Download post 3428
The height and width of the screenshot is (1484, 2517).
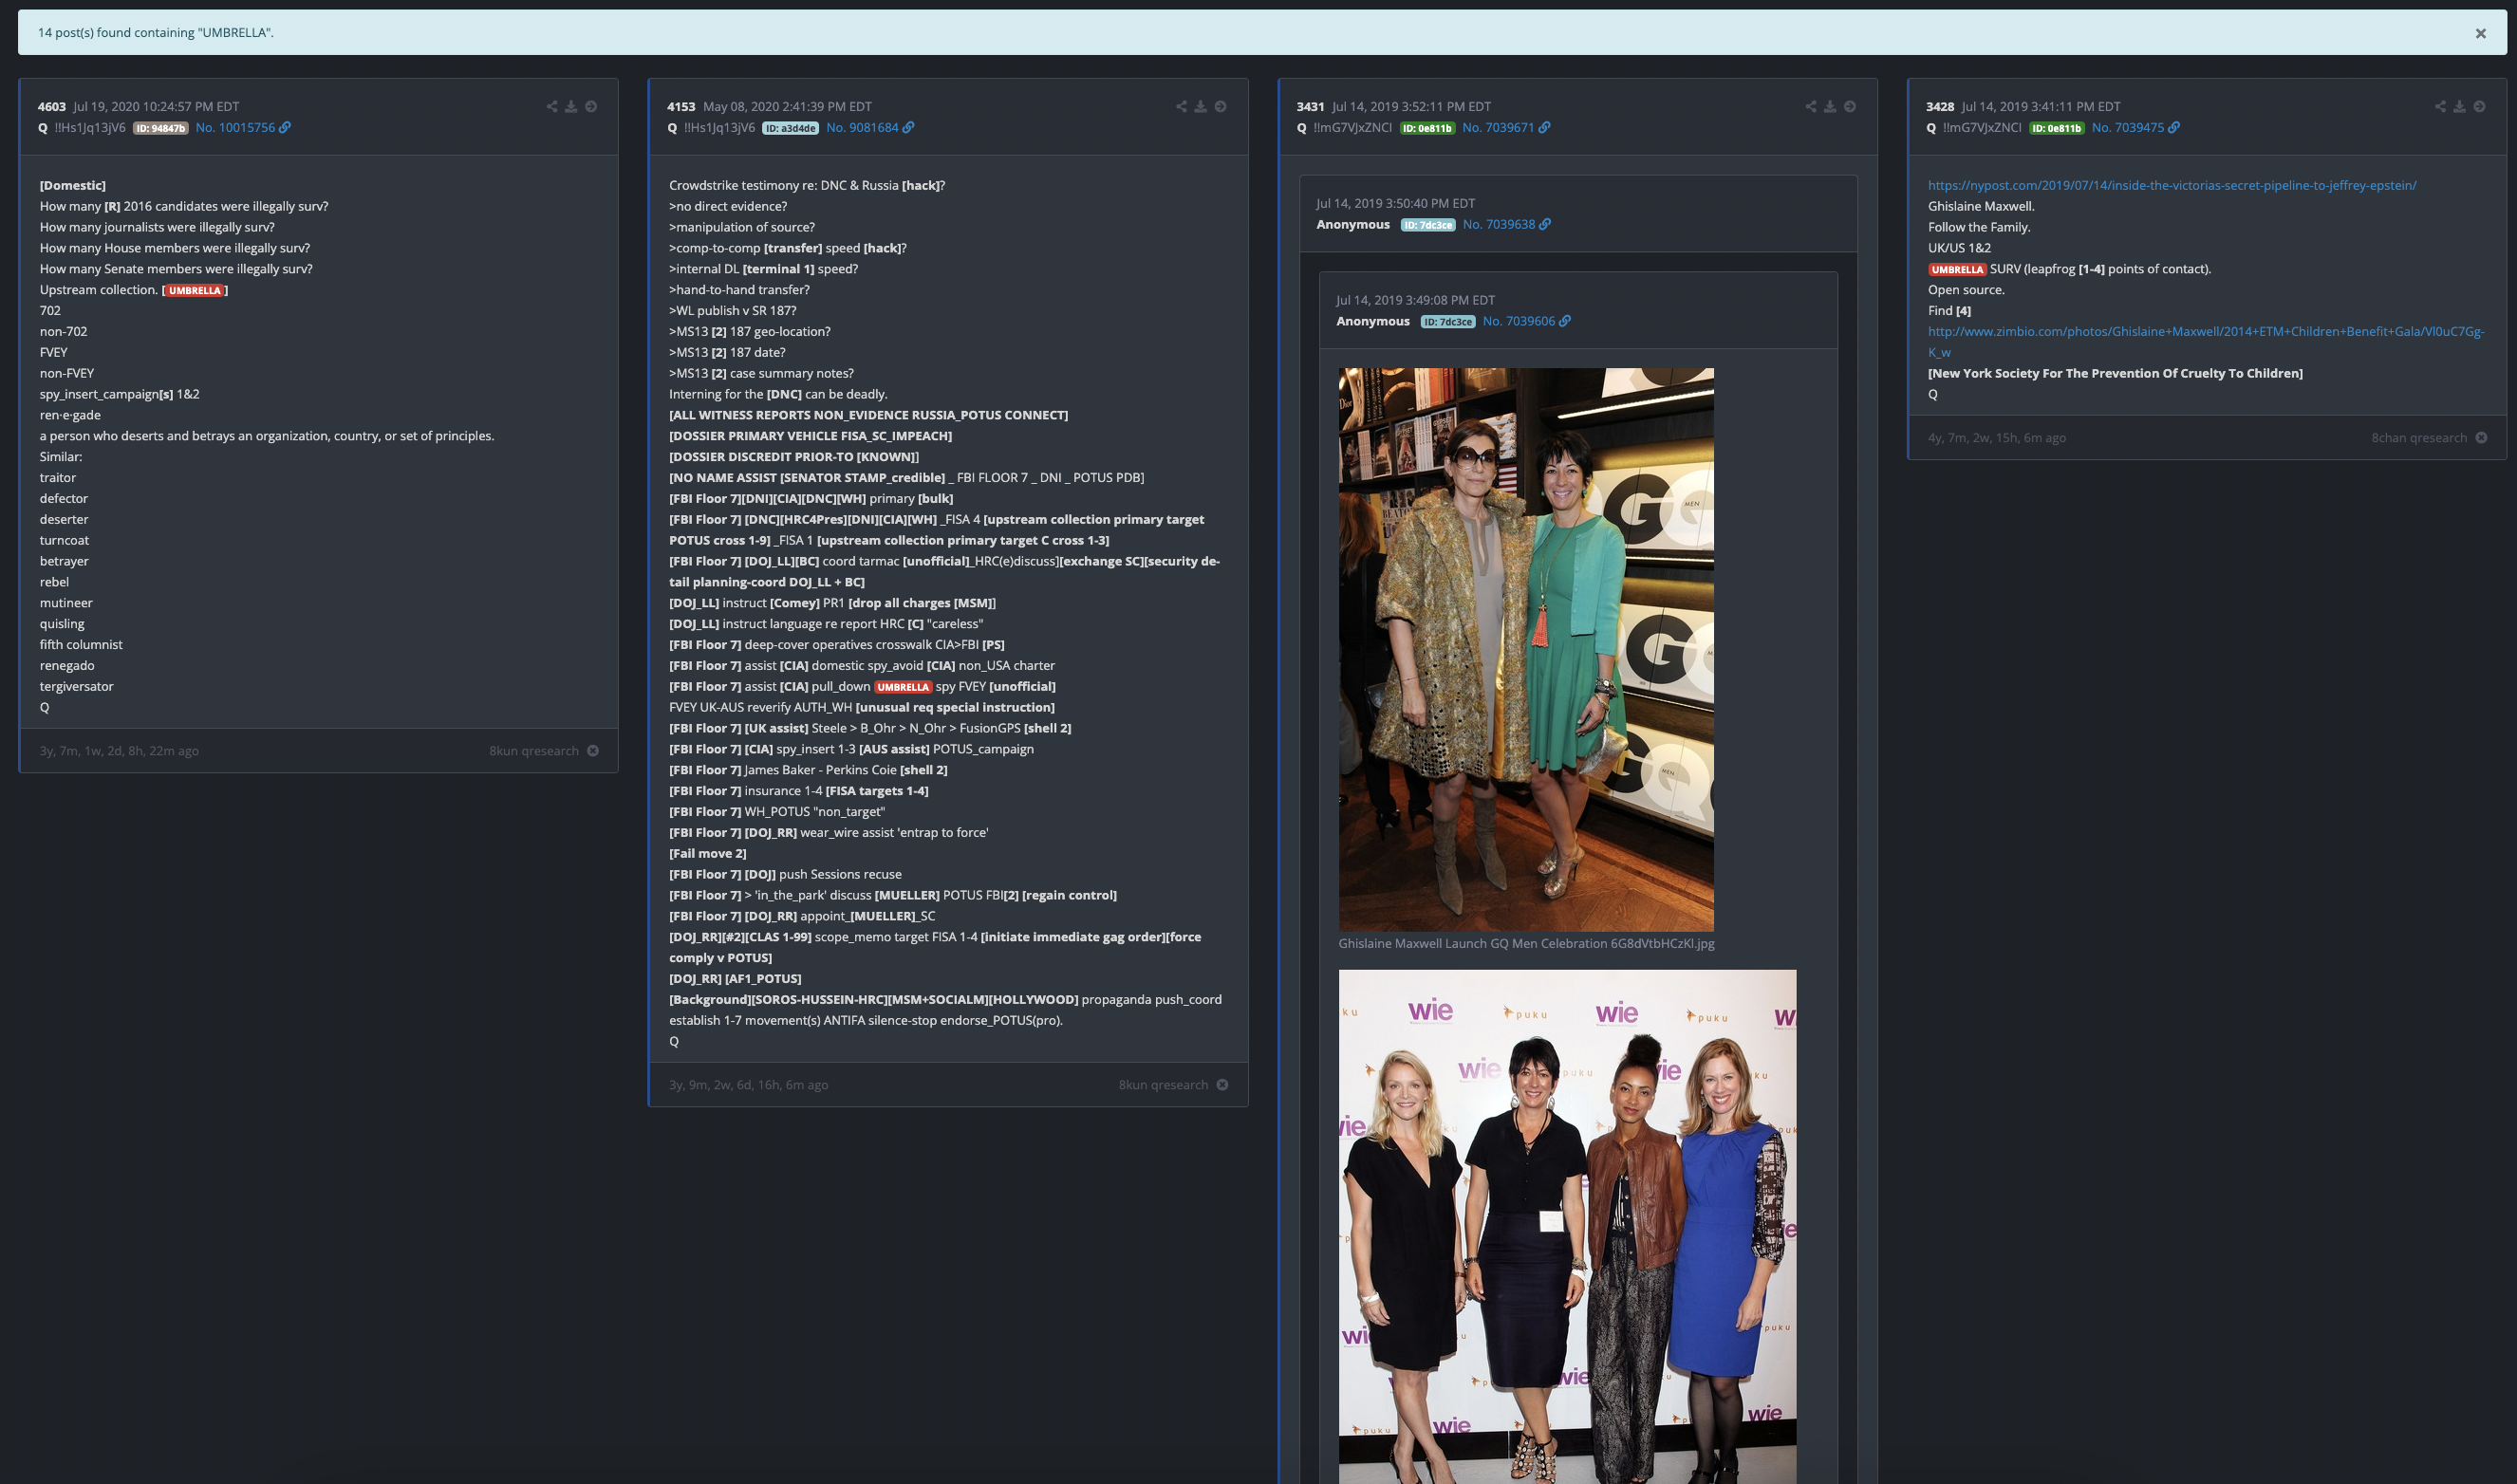pos(2459,106)
